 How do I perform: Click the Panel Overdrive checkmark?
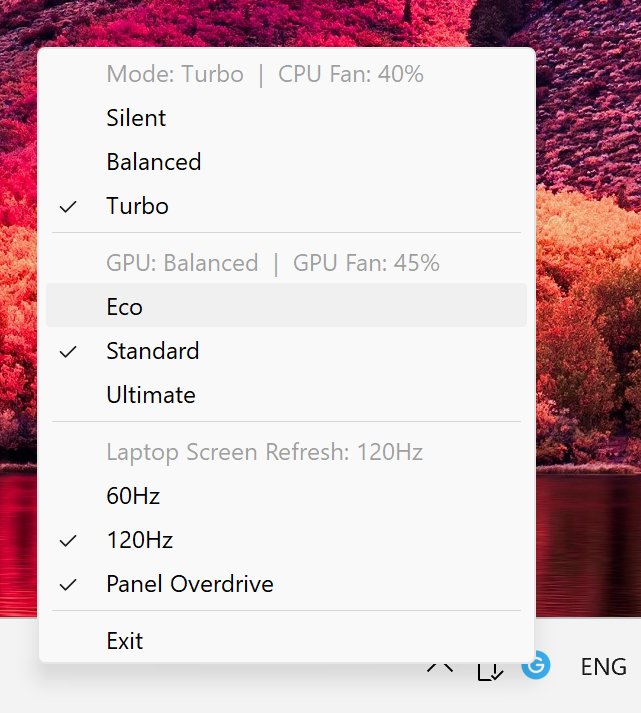[69, 585]
